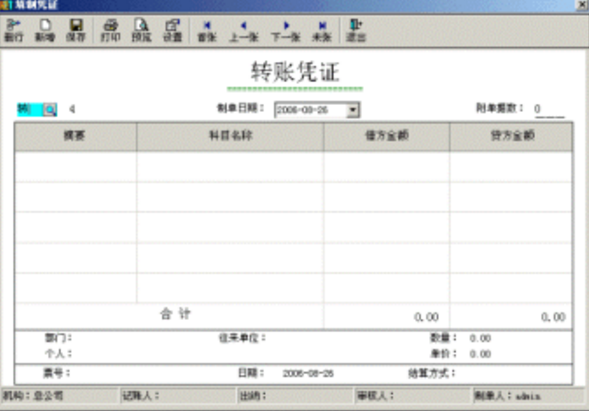Click the 附单据数 attachment count field
This screenshot has width=589, height=411.
[549, 109]
